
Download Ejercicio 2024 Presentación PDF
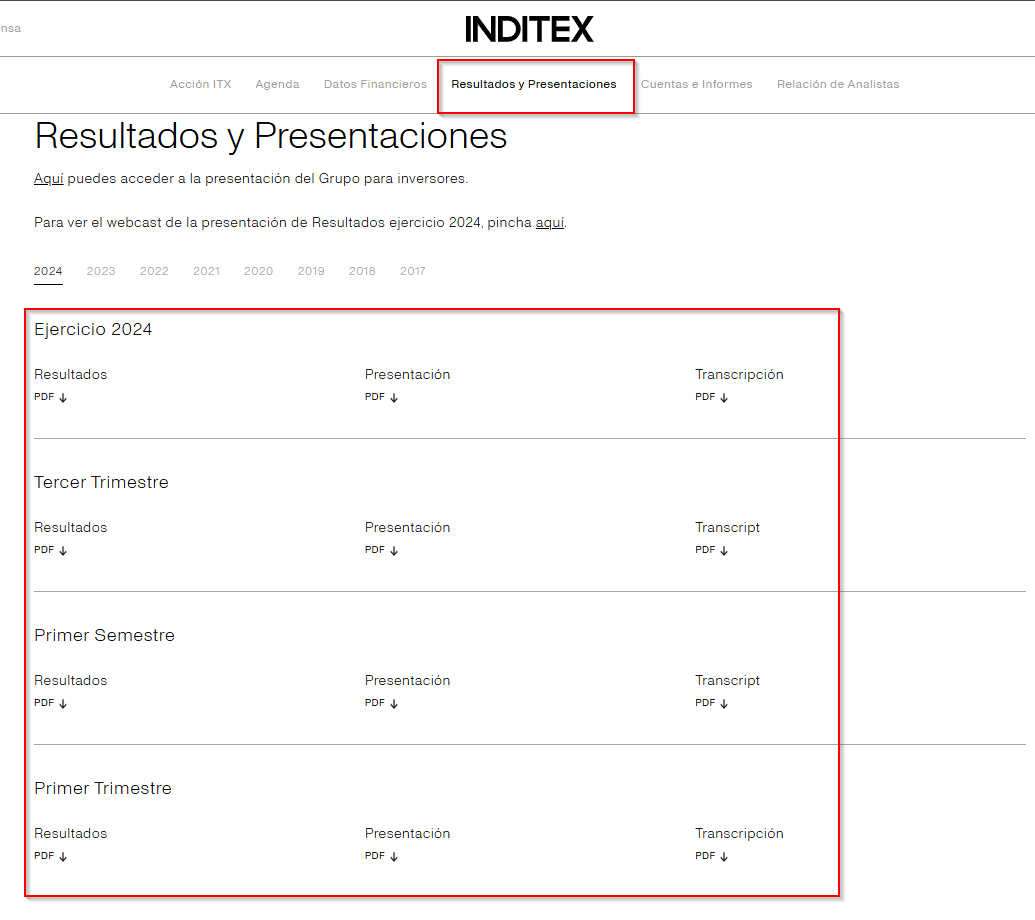click(381, 397)
